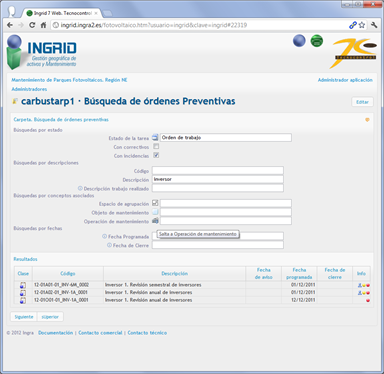
Task: Open the Documentación link
Action: click(x=55, y=333)
